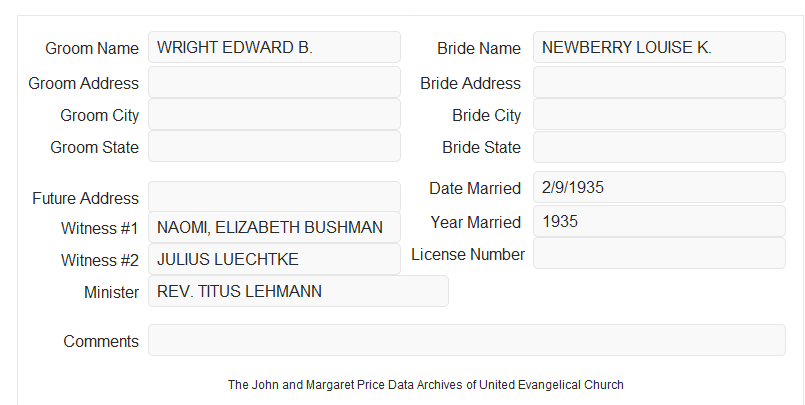Focus the Year Married field
Viewport: 805px width, 405px height.
[659, 221]
